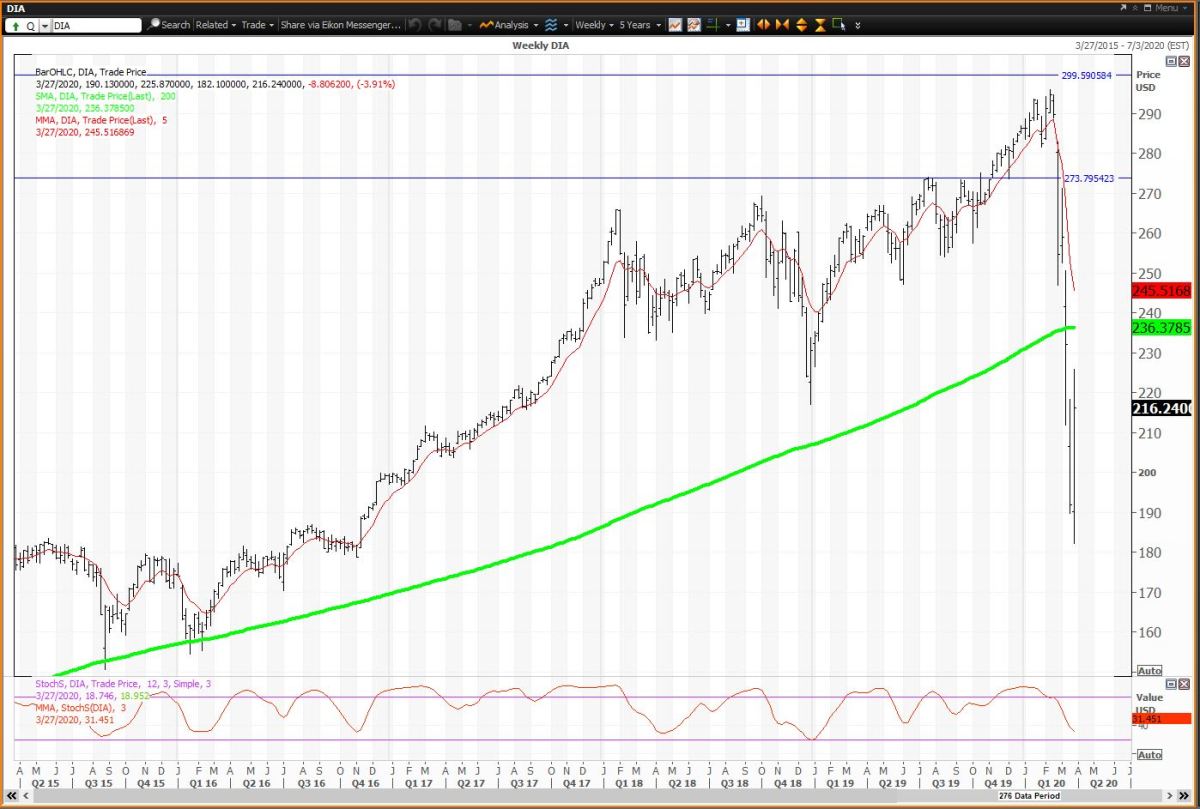Click the Search button with magnifier
Viewport: 1200px width, 809px height.
168,25
